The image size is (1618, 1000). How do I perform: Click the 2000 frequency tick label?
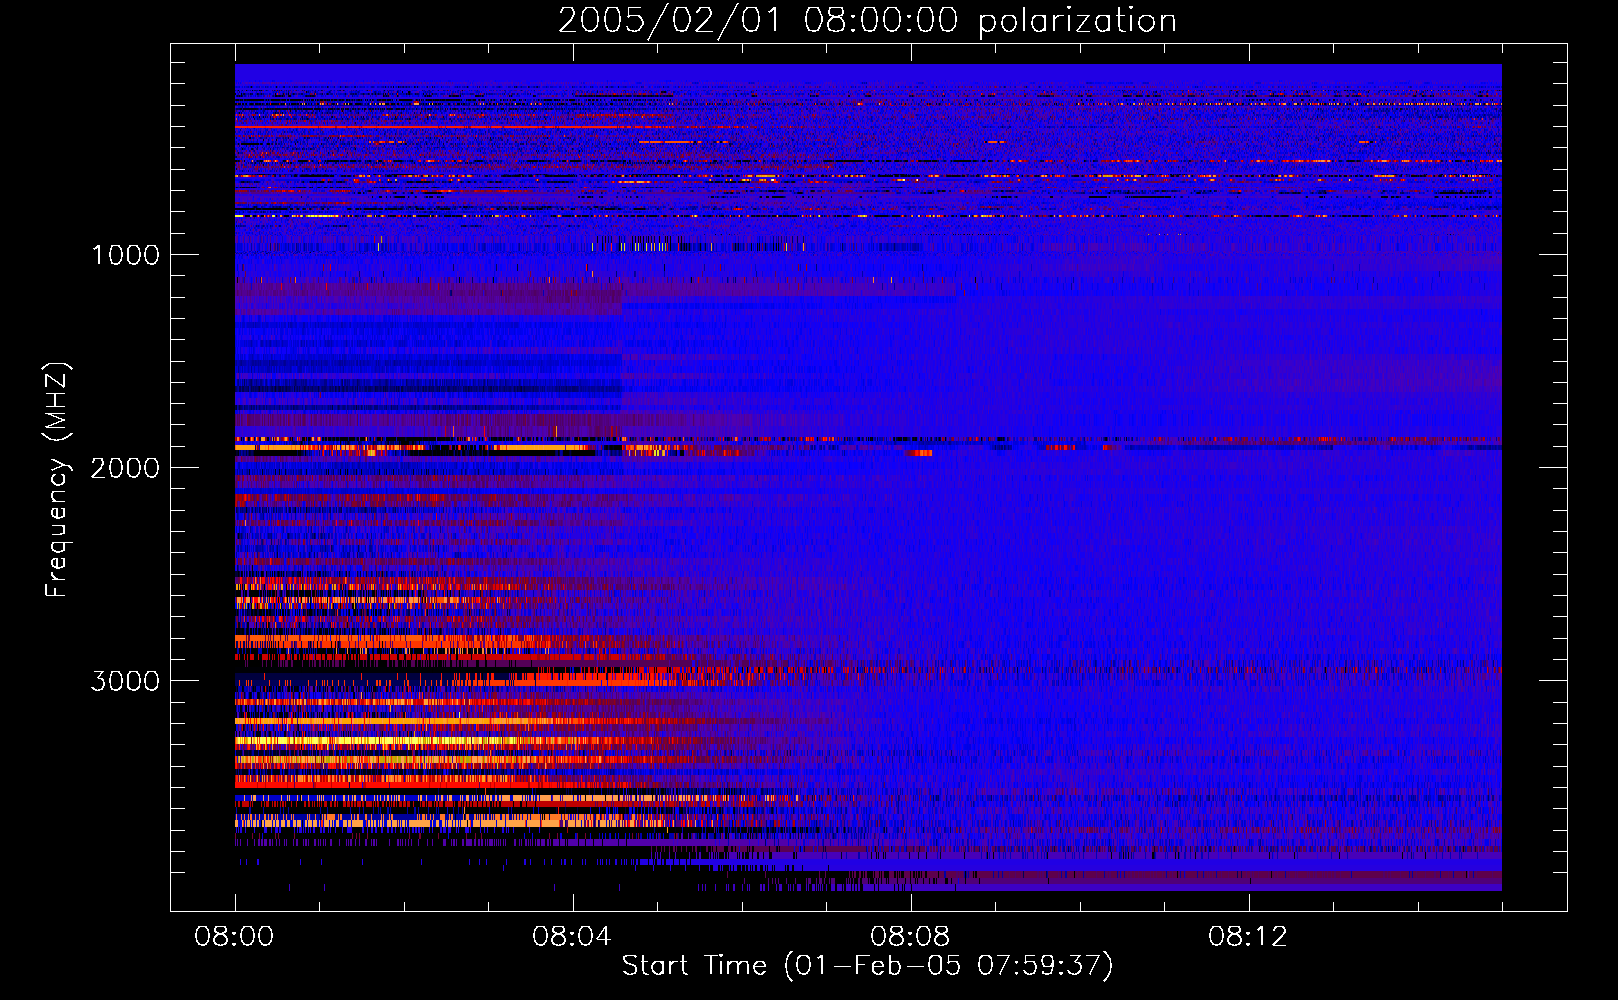coord(125,468)
